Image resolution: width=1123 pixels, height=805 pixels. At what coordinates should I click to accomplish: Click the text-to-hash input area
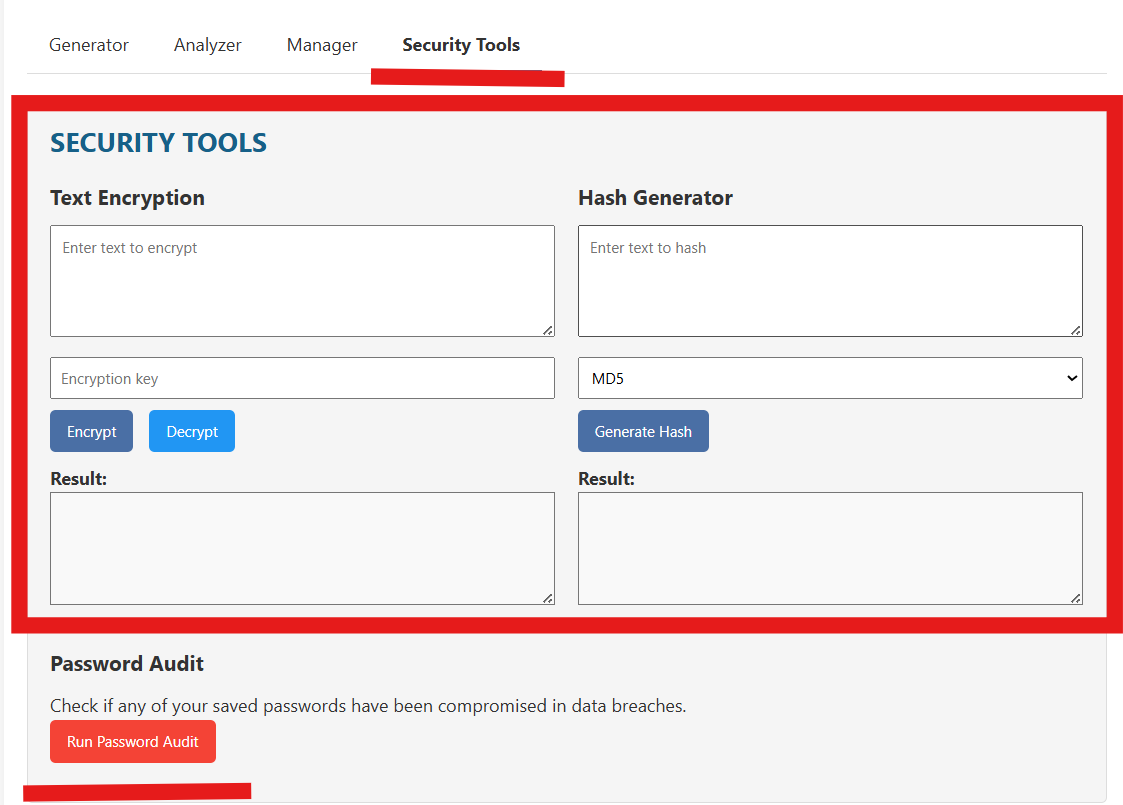pos(830,281)
